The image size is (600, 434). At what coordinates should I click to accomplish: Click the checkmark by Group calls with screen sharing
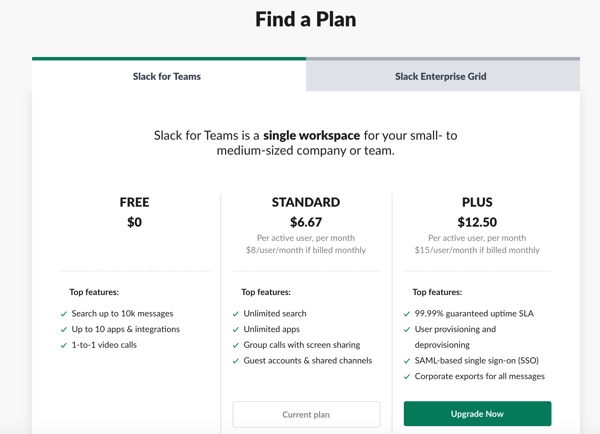tap(235, 346)
